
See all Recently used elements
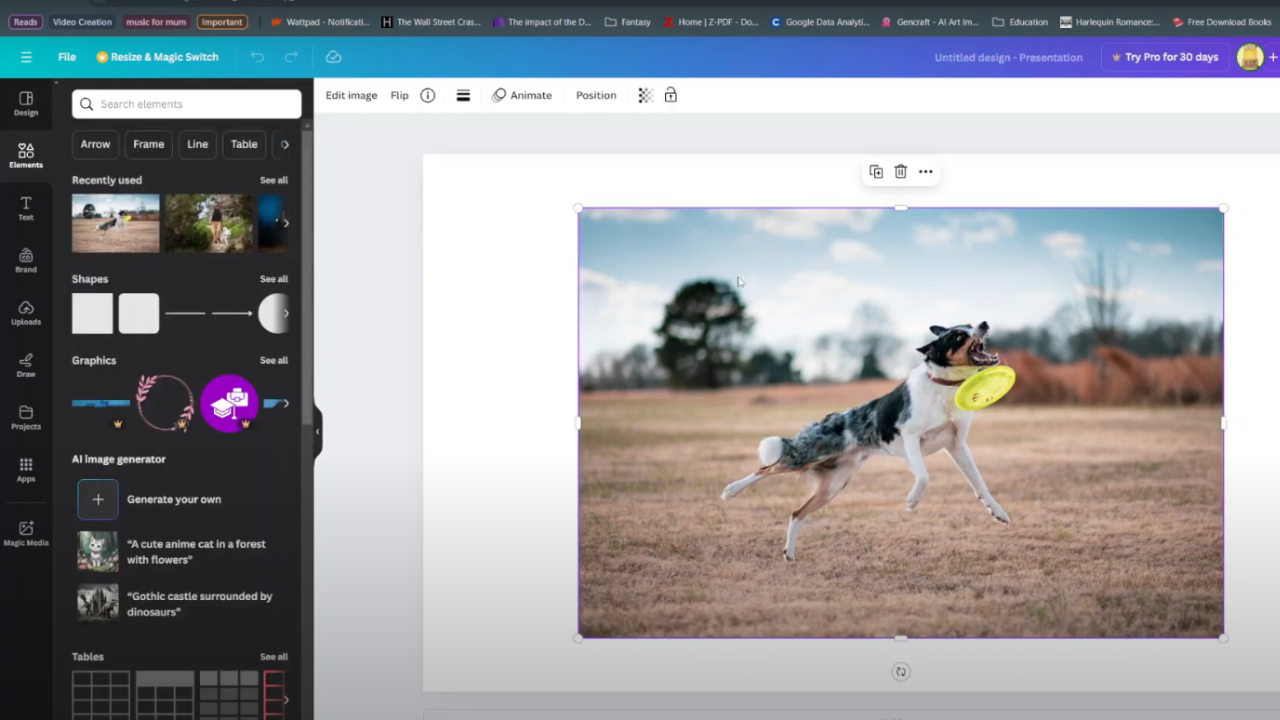274,180
